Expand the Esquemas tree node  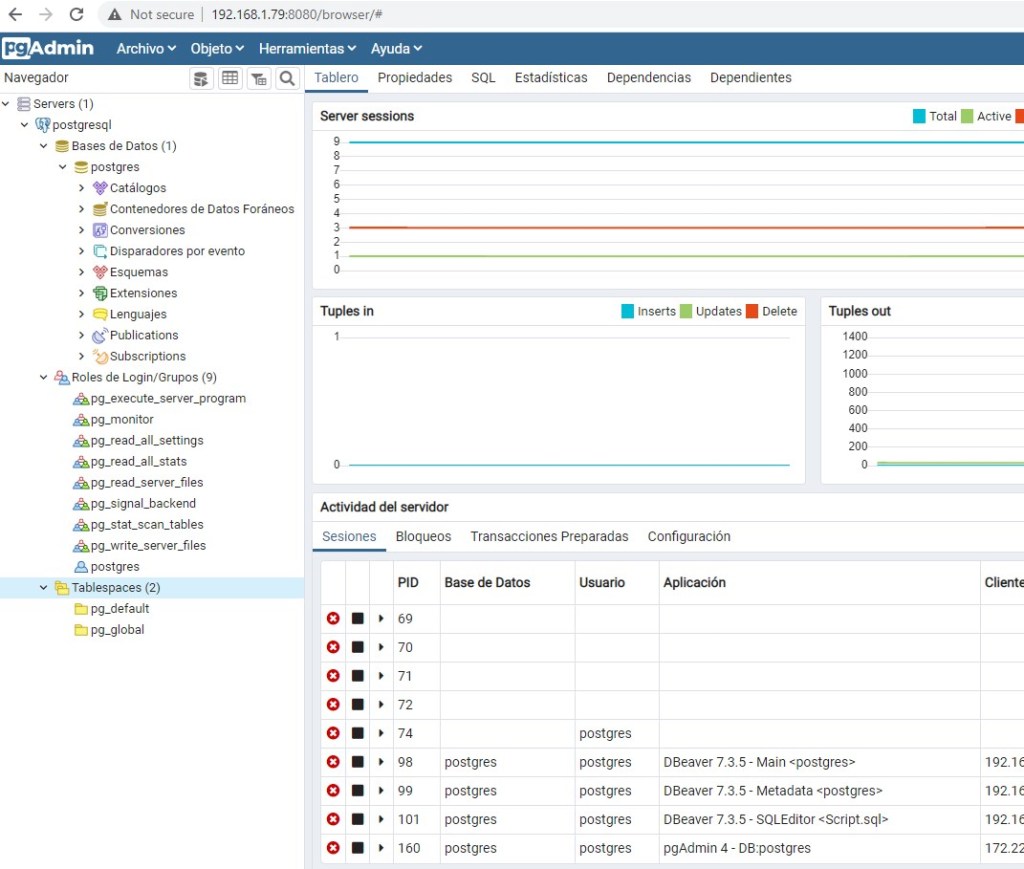(81, 272)
